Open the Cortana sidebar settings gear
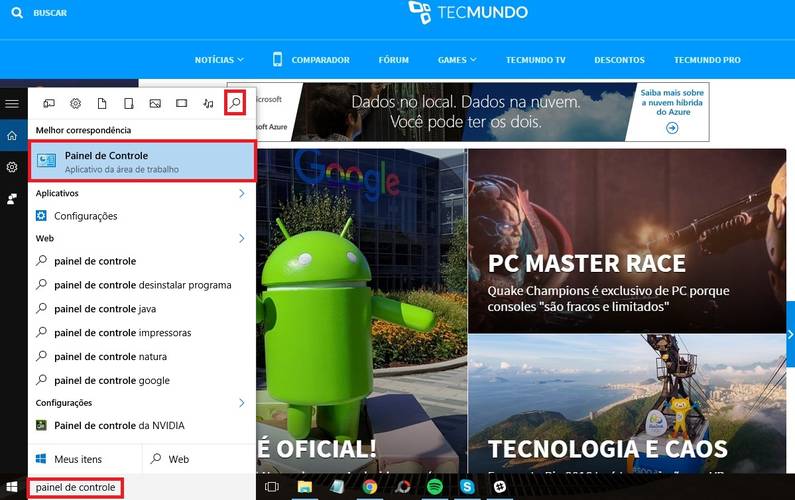 coord(12,167)
